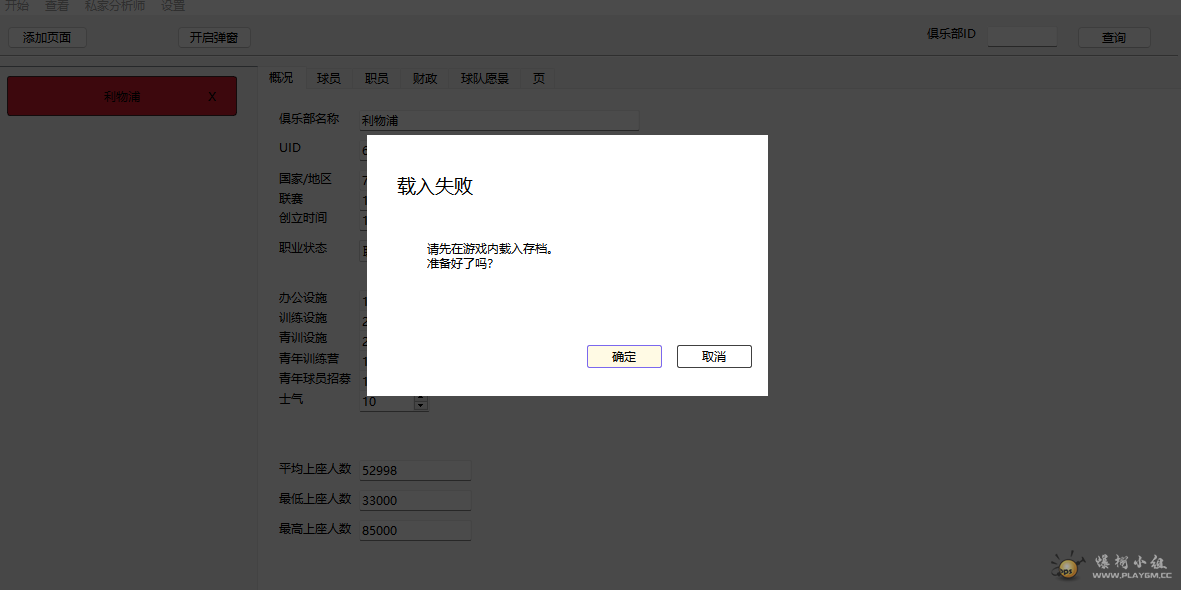Switch to the 页 tab
The height and width of the screenshot is (590, 1181).
pyautogui.click(x=539, y=78)
